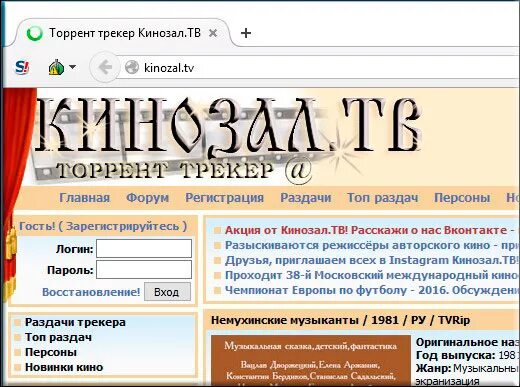Image resolution: width=520 pixels, height=387 pixels.
Task: Open the Главная menu item
Action: pos(84,198)
